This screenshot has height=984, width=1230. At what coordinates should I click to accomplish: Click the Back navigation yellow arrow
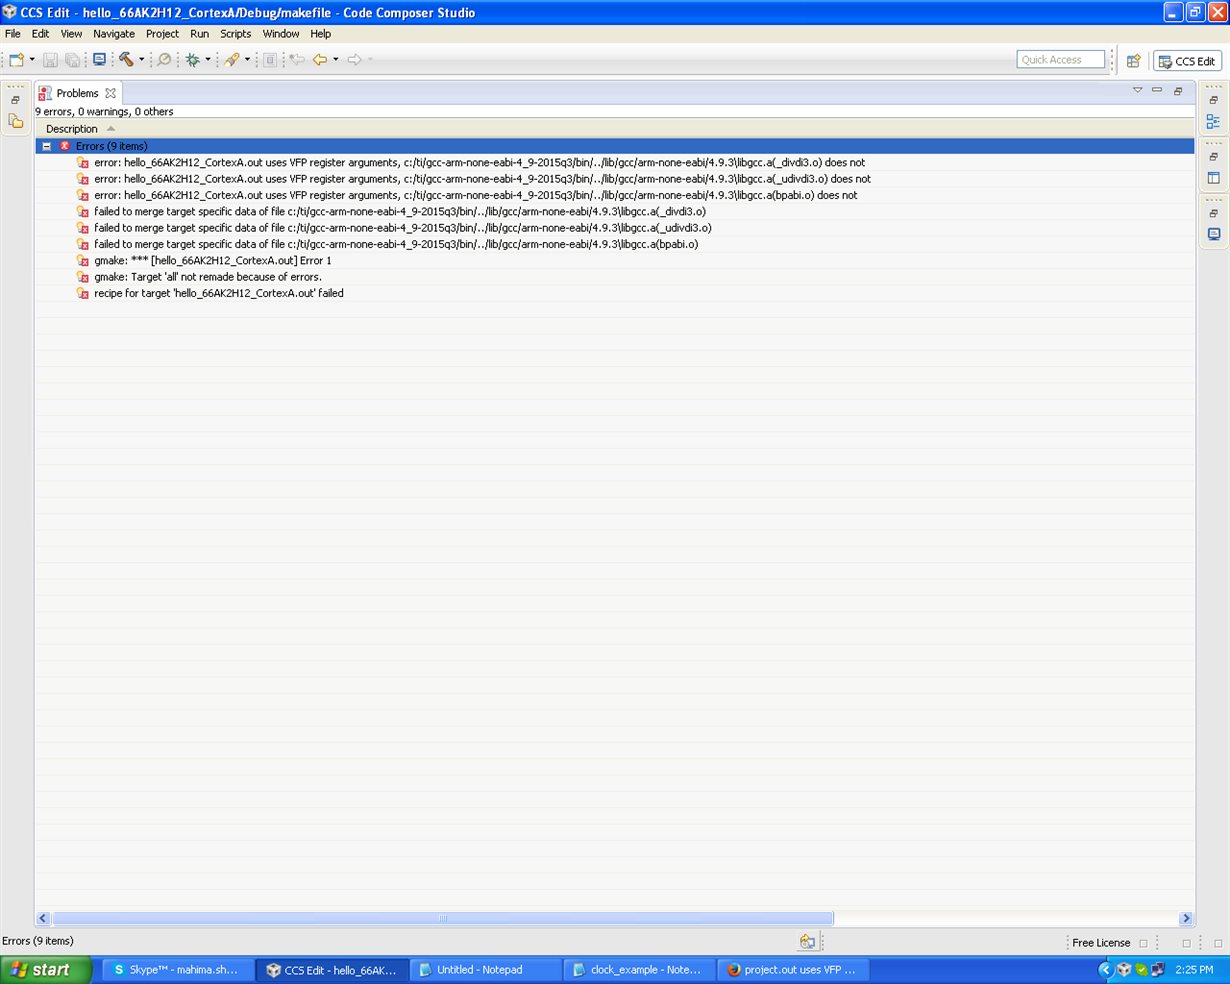click(x=319, y=60)
